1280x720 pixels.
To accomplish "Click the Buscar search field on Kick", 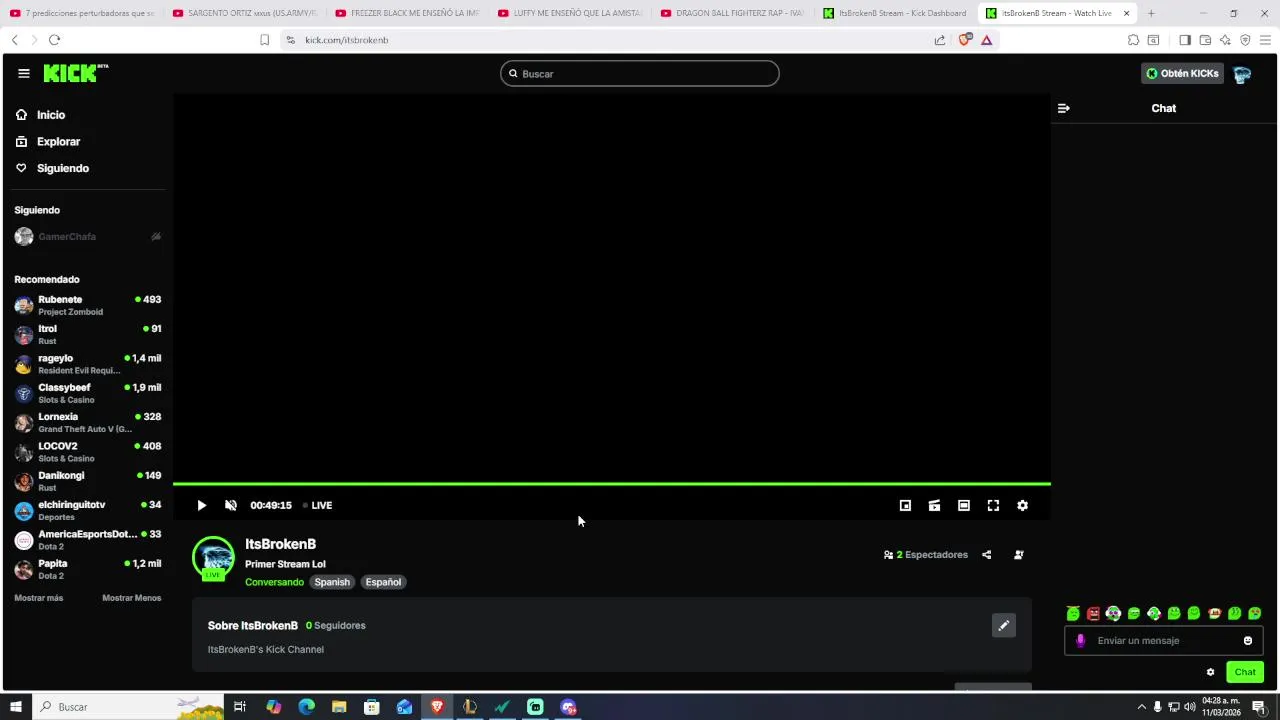I will [x=640, y=74].
